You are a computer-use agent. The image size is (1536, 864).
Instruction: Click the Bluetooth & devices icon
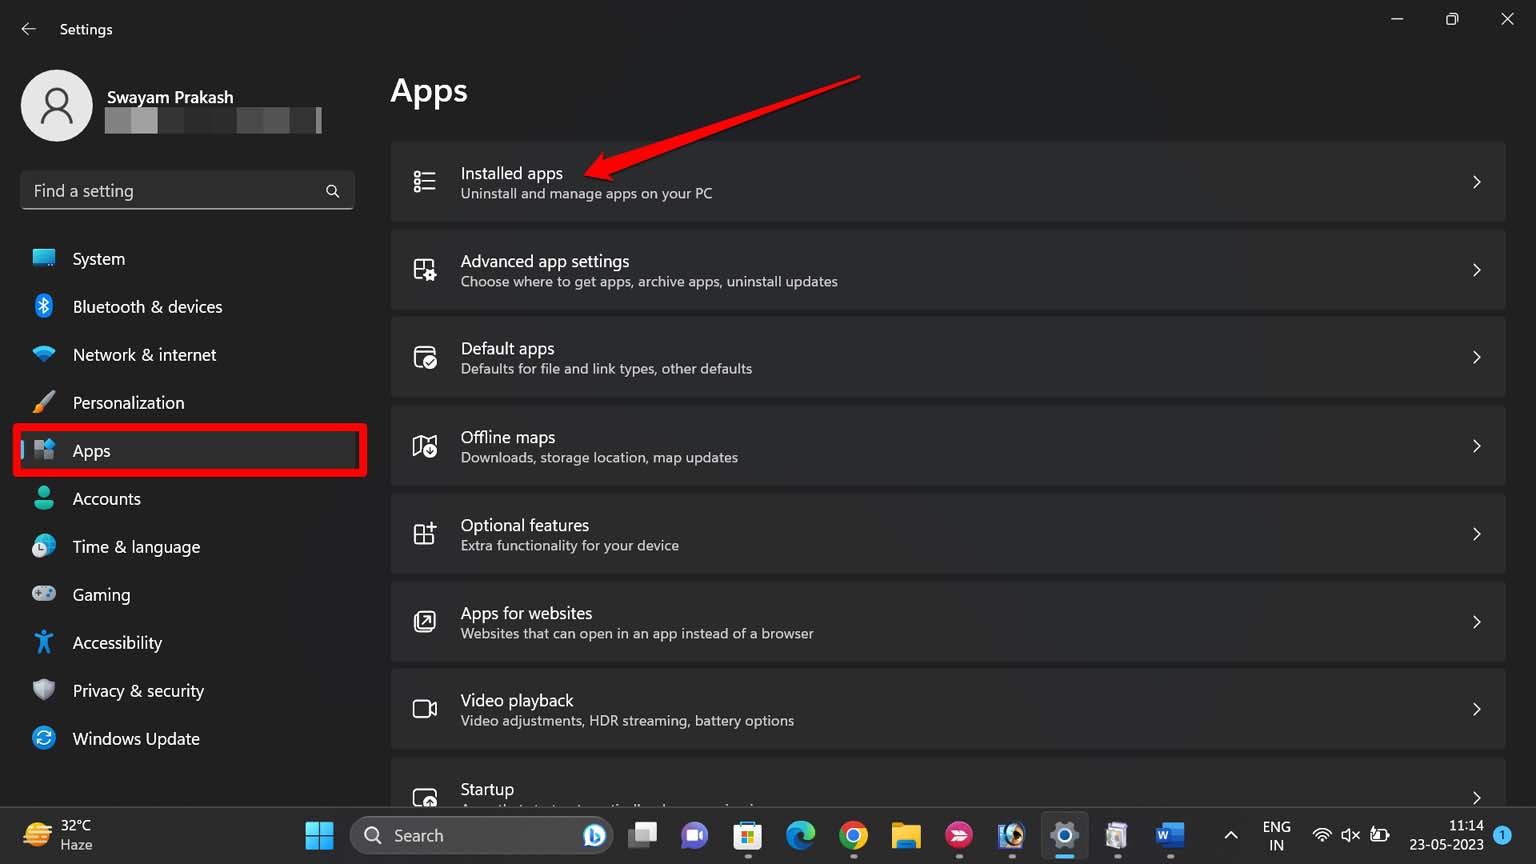coord(44,306)
